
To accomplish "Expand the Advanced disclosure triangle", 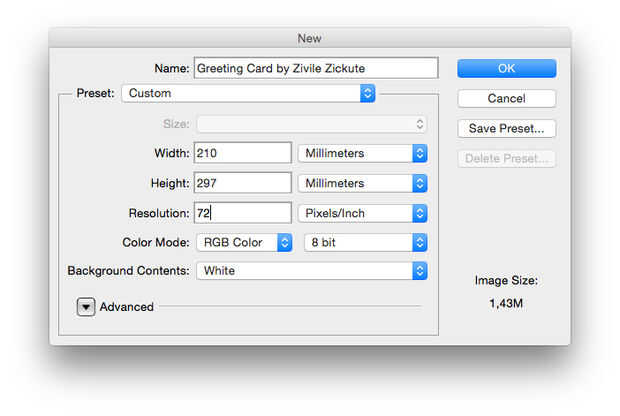I will 86,307.
